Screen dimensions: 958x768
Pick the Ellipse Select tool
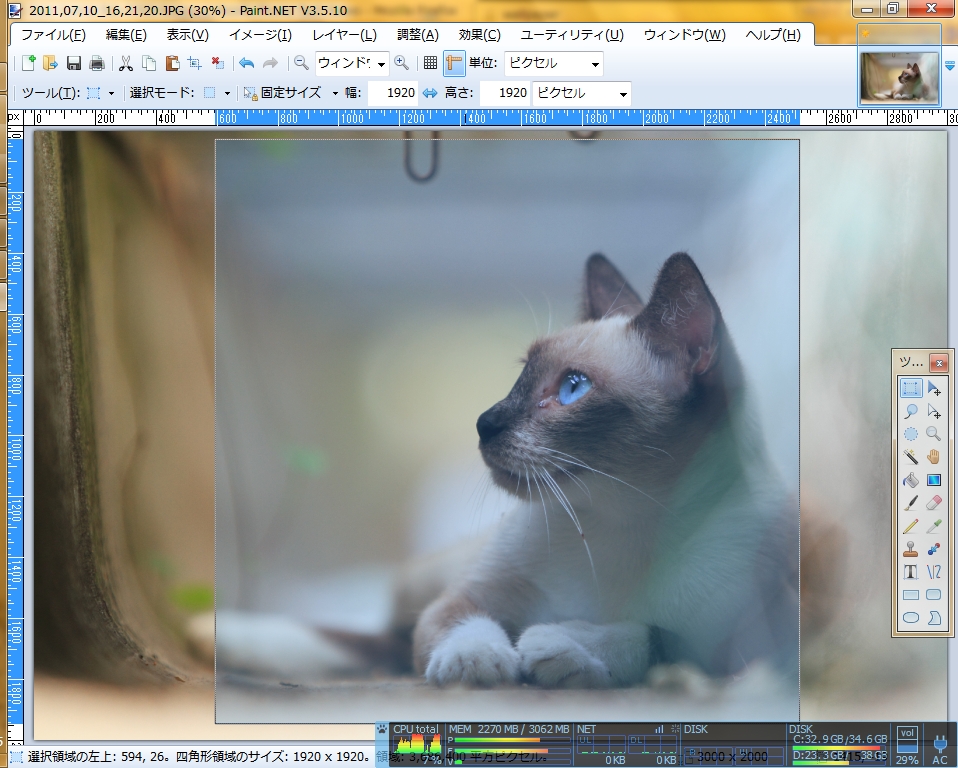coord(910,434)
